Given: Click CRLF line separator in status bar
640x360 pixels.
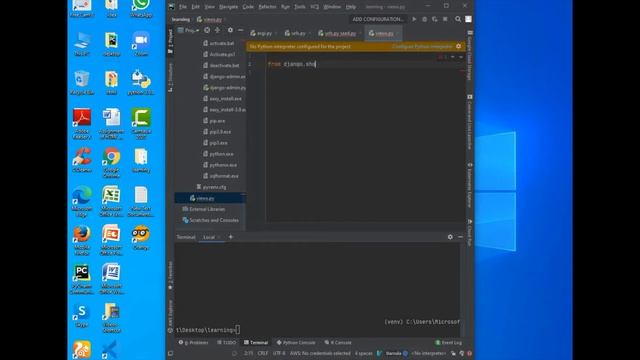Looking at the screenshot, I should [x=263, y=353].
